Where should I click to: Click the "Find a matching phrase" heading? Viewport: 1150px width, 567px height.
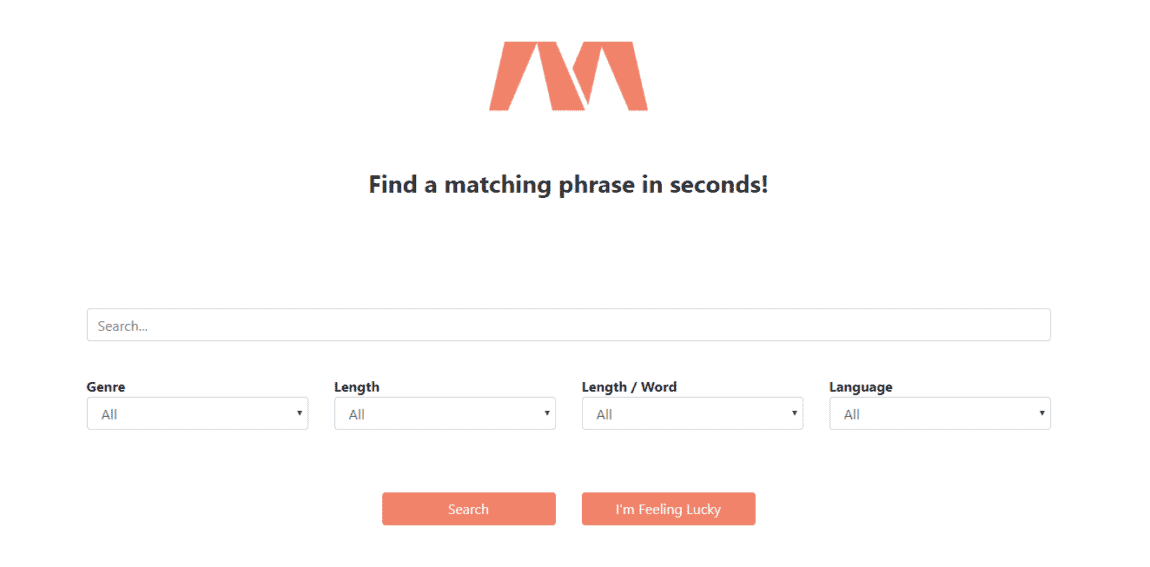(x=568, y=185)
